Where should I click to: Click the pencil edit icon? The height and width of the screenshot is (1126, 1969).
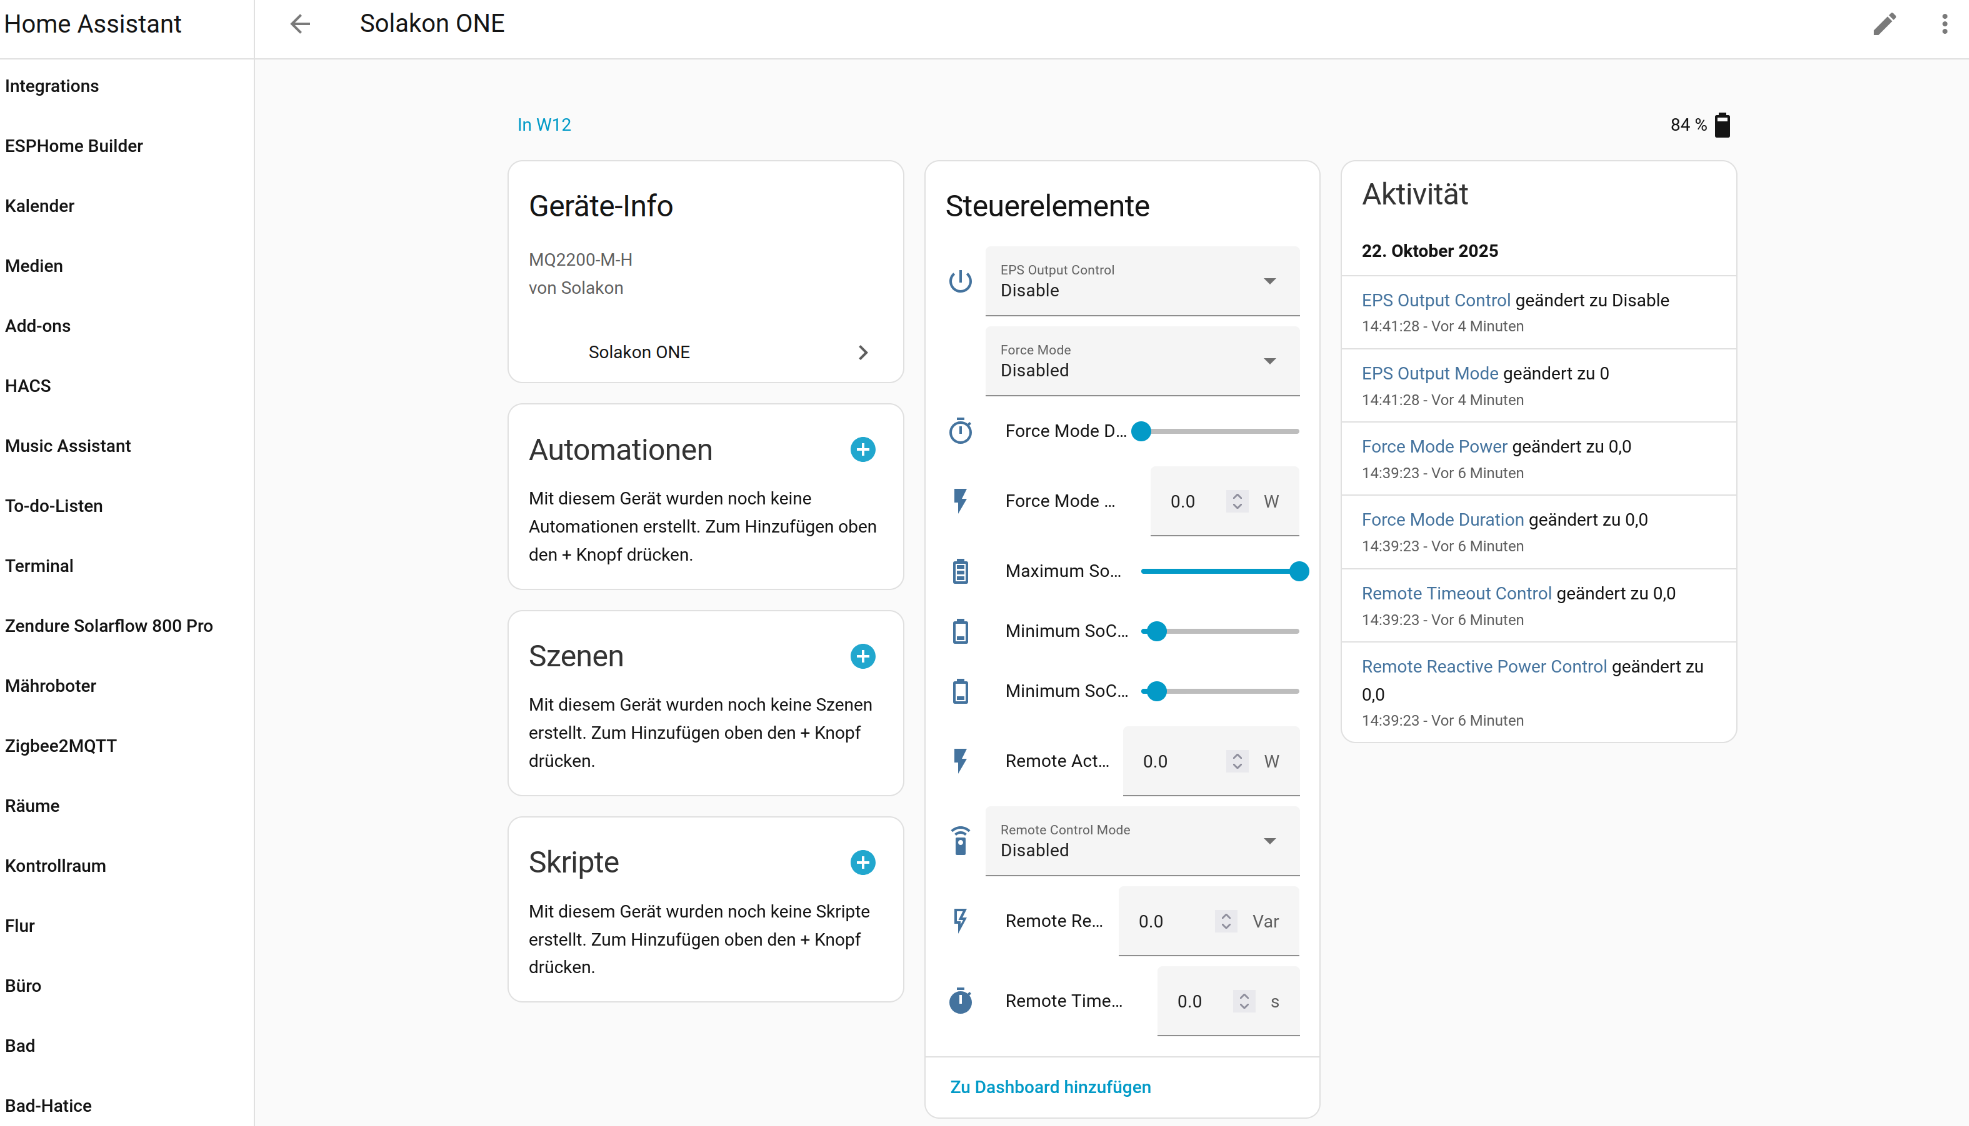click(x=1884, y=24)
